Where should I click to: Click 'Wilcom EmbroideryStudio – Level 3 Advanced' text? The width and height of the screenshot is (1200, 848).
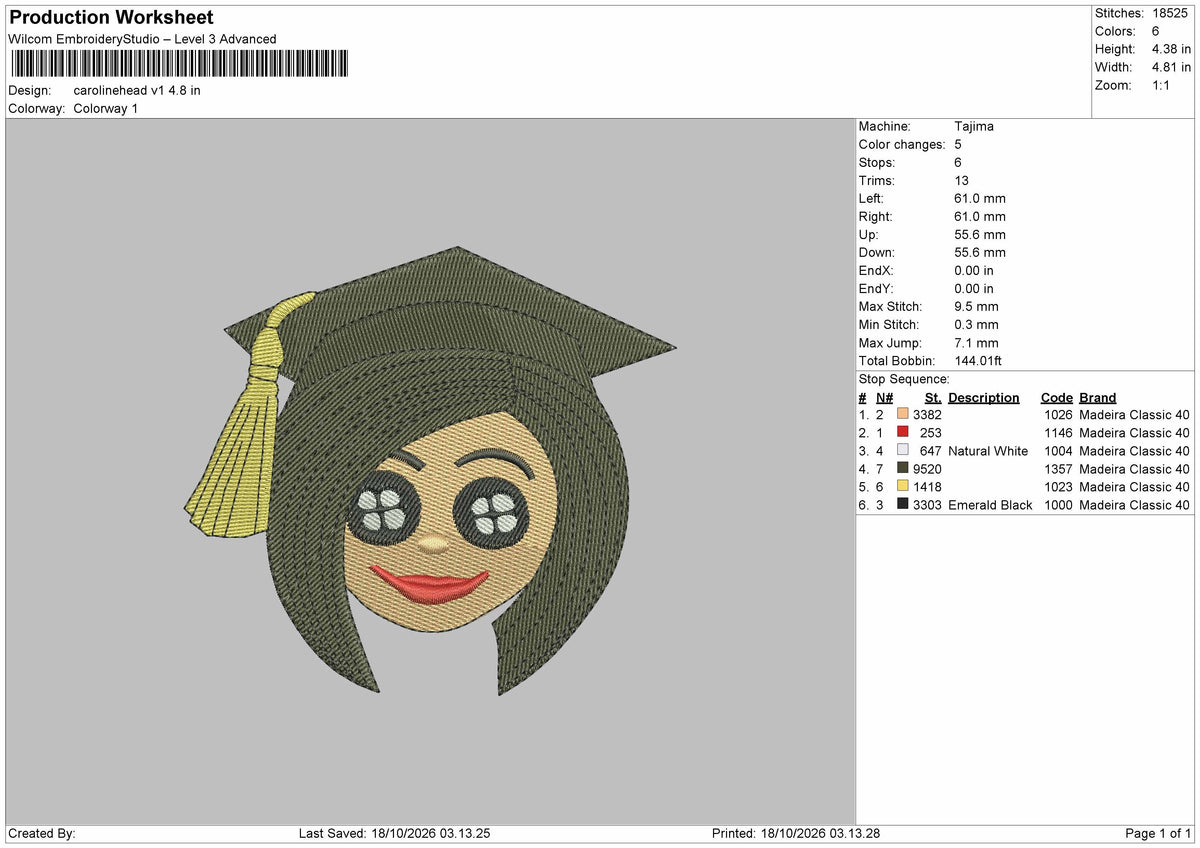point(142,39)
